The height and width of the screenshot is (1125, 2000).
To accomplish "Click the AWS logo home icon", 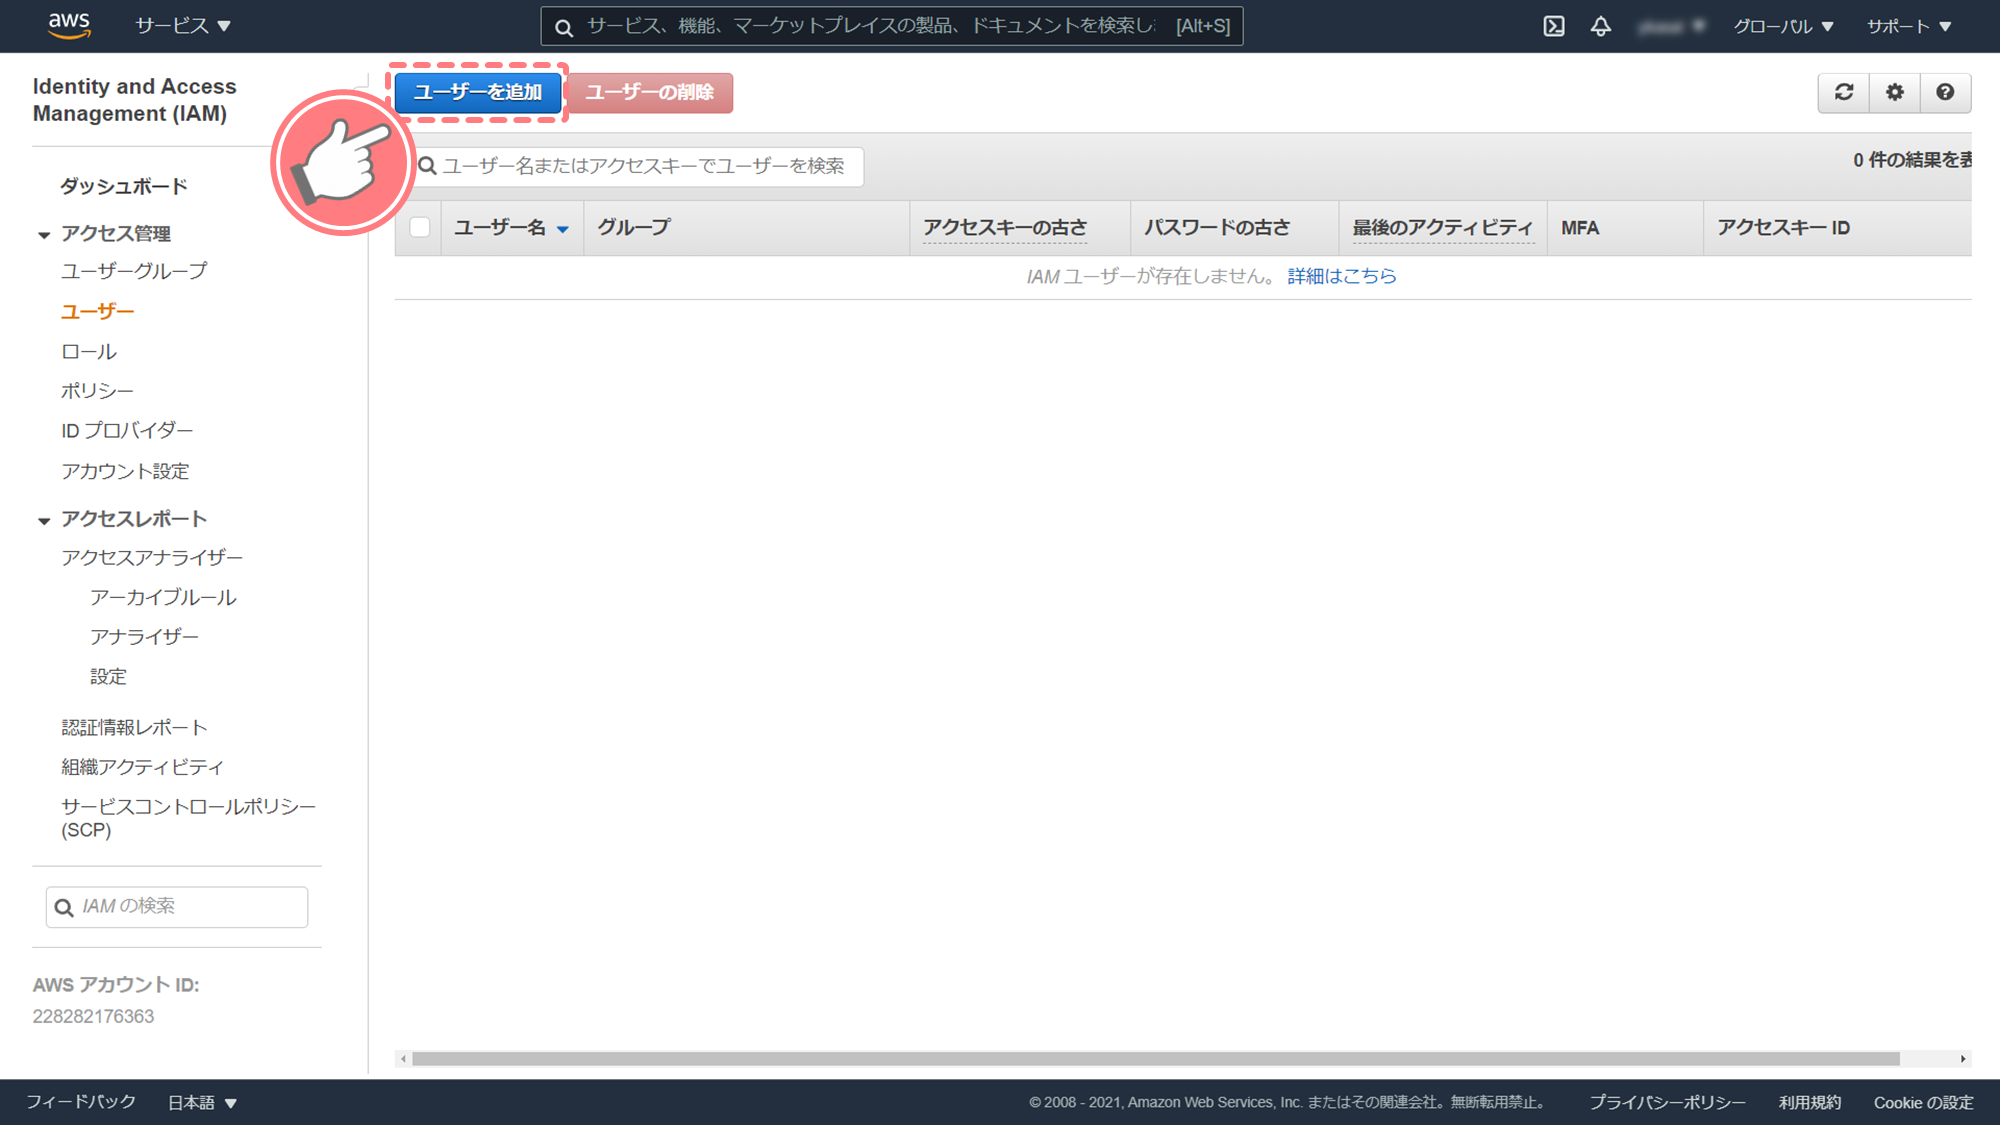I will [69, 25].
